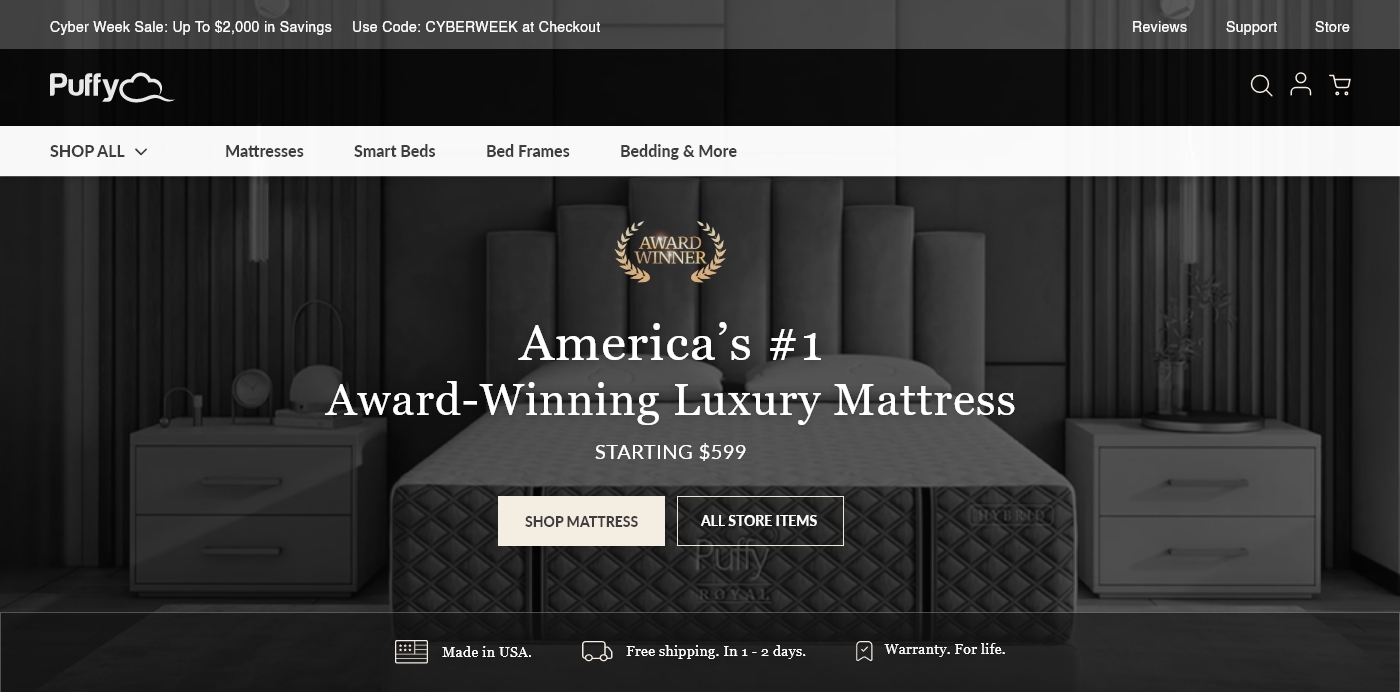
Task: Open the Bed Frames menu item
Action: [528, 151]
